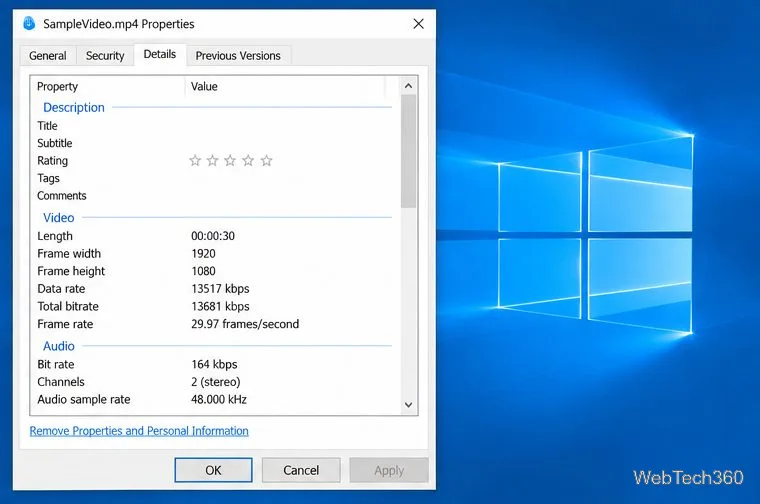The height and width of the screenshot is (504, 760).
Task: Select the Frame height value 1080
Action: point(203,271)
